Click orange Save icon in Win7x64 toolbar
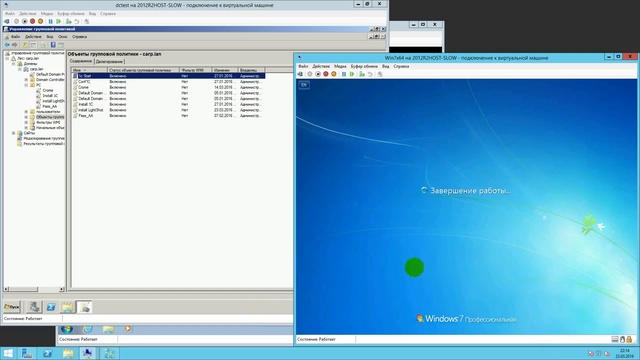This screenshot has width=640, height=360. (334, 74)
